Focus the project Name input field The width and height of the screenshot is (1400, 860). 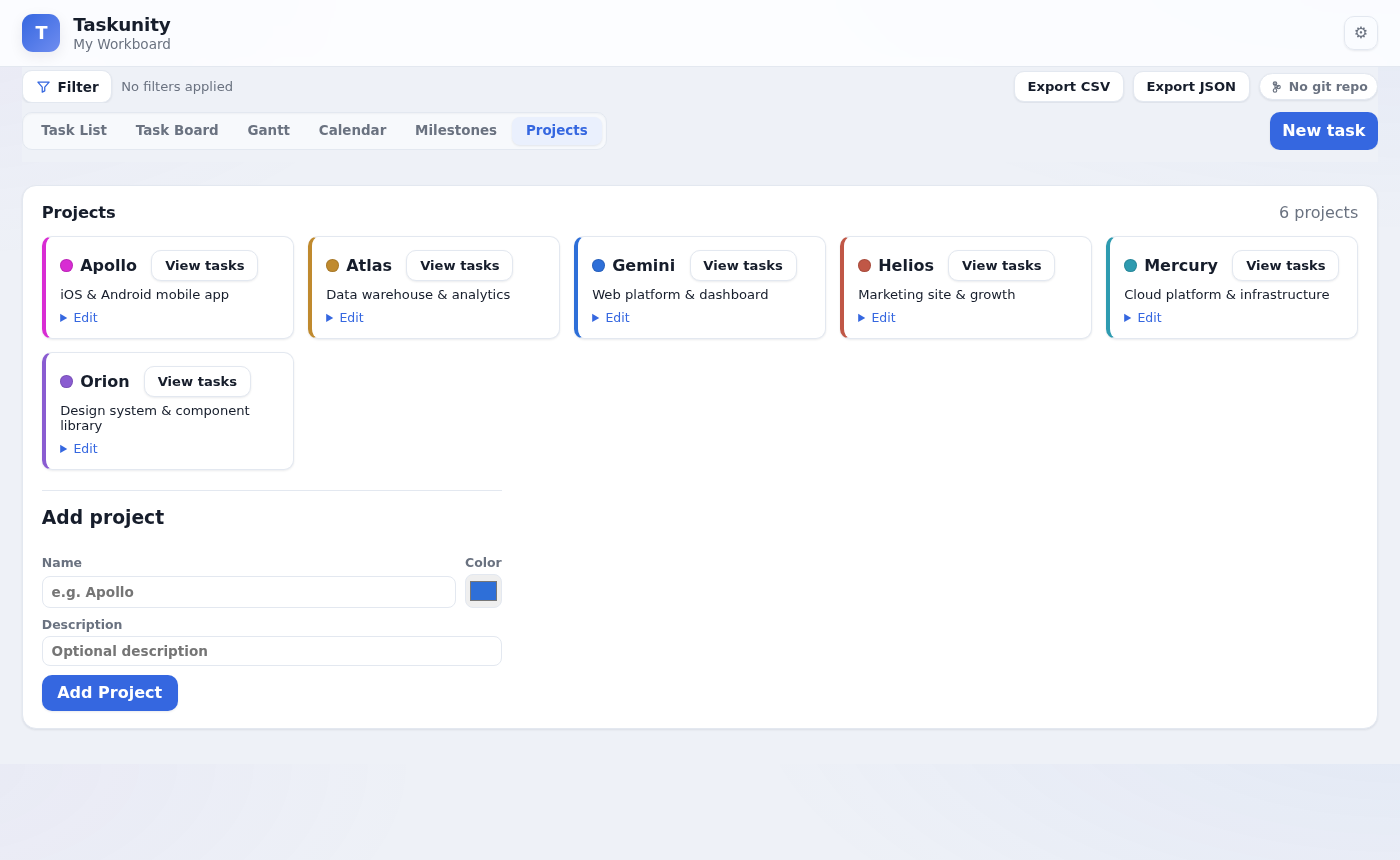point(249,592)
